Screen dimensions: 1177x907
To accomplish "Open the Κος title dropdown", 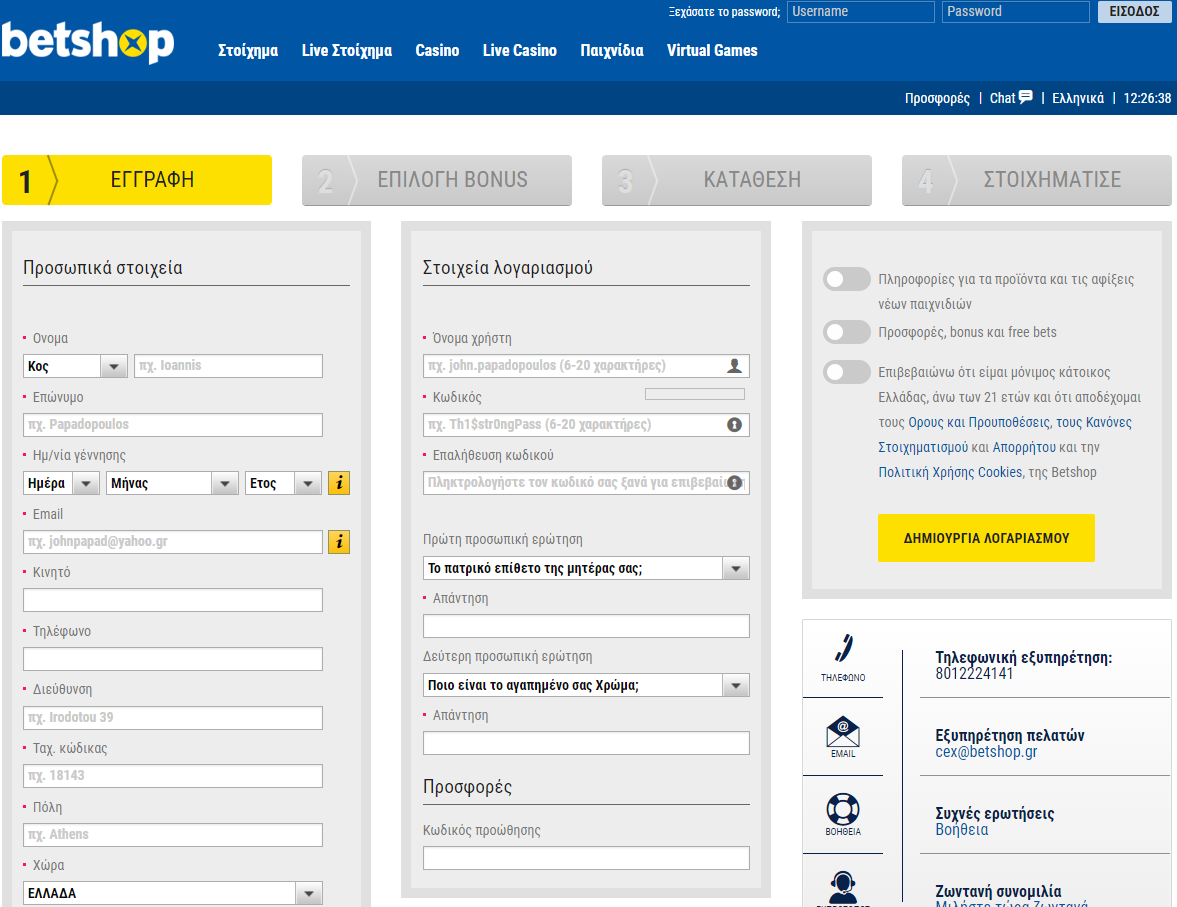I will tap(75, 366).
